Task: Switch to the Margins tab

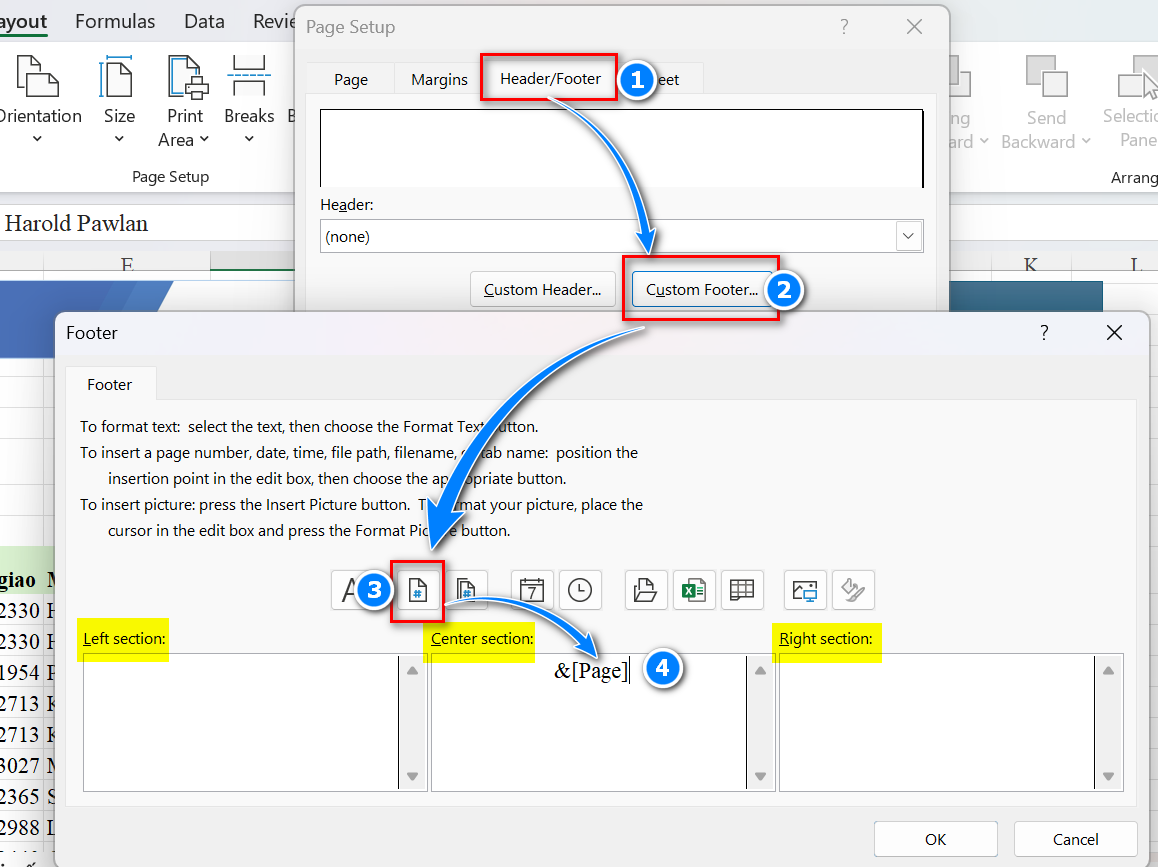Action: point(439,80)
